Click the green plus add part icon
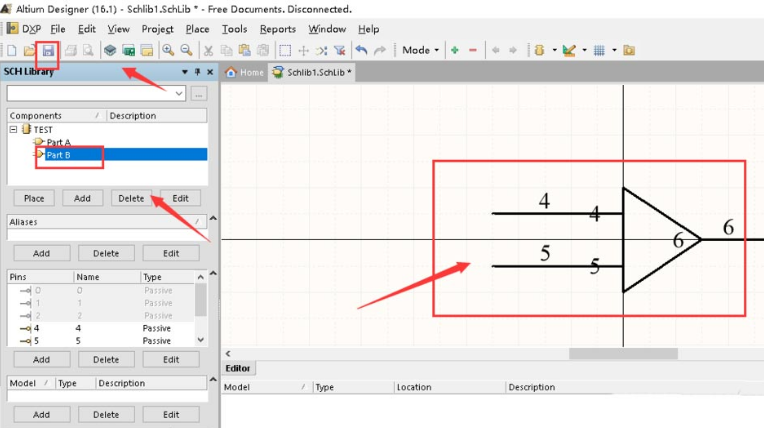Viewport: 764px width, 428px height. pyautogui.click(x=455, y=50)
